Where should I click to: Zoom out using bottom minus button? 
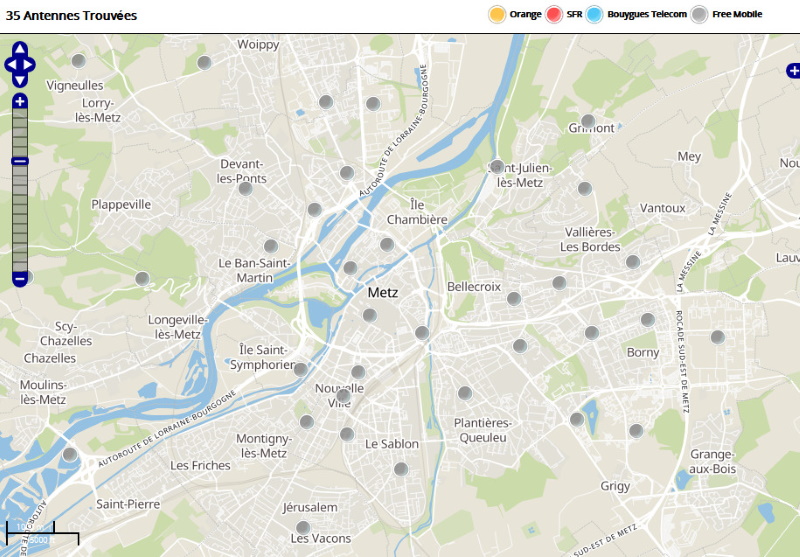pyautogui.click(x=20, y=278)
